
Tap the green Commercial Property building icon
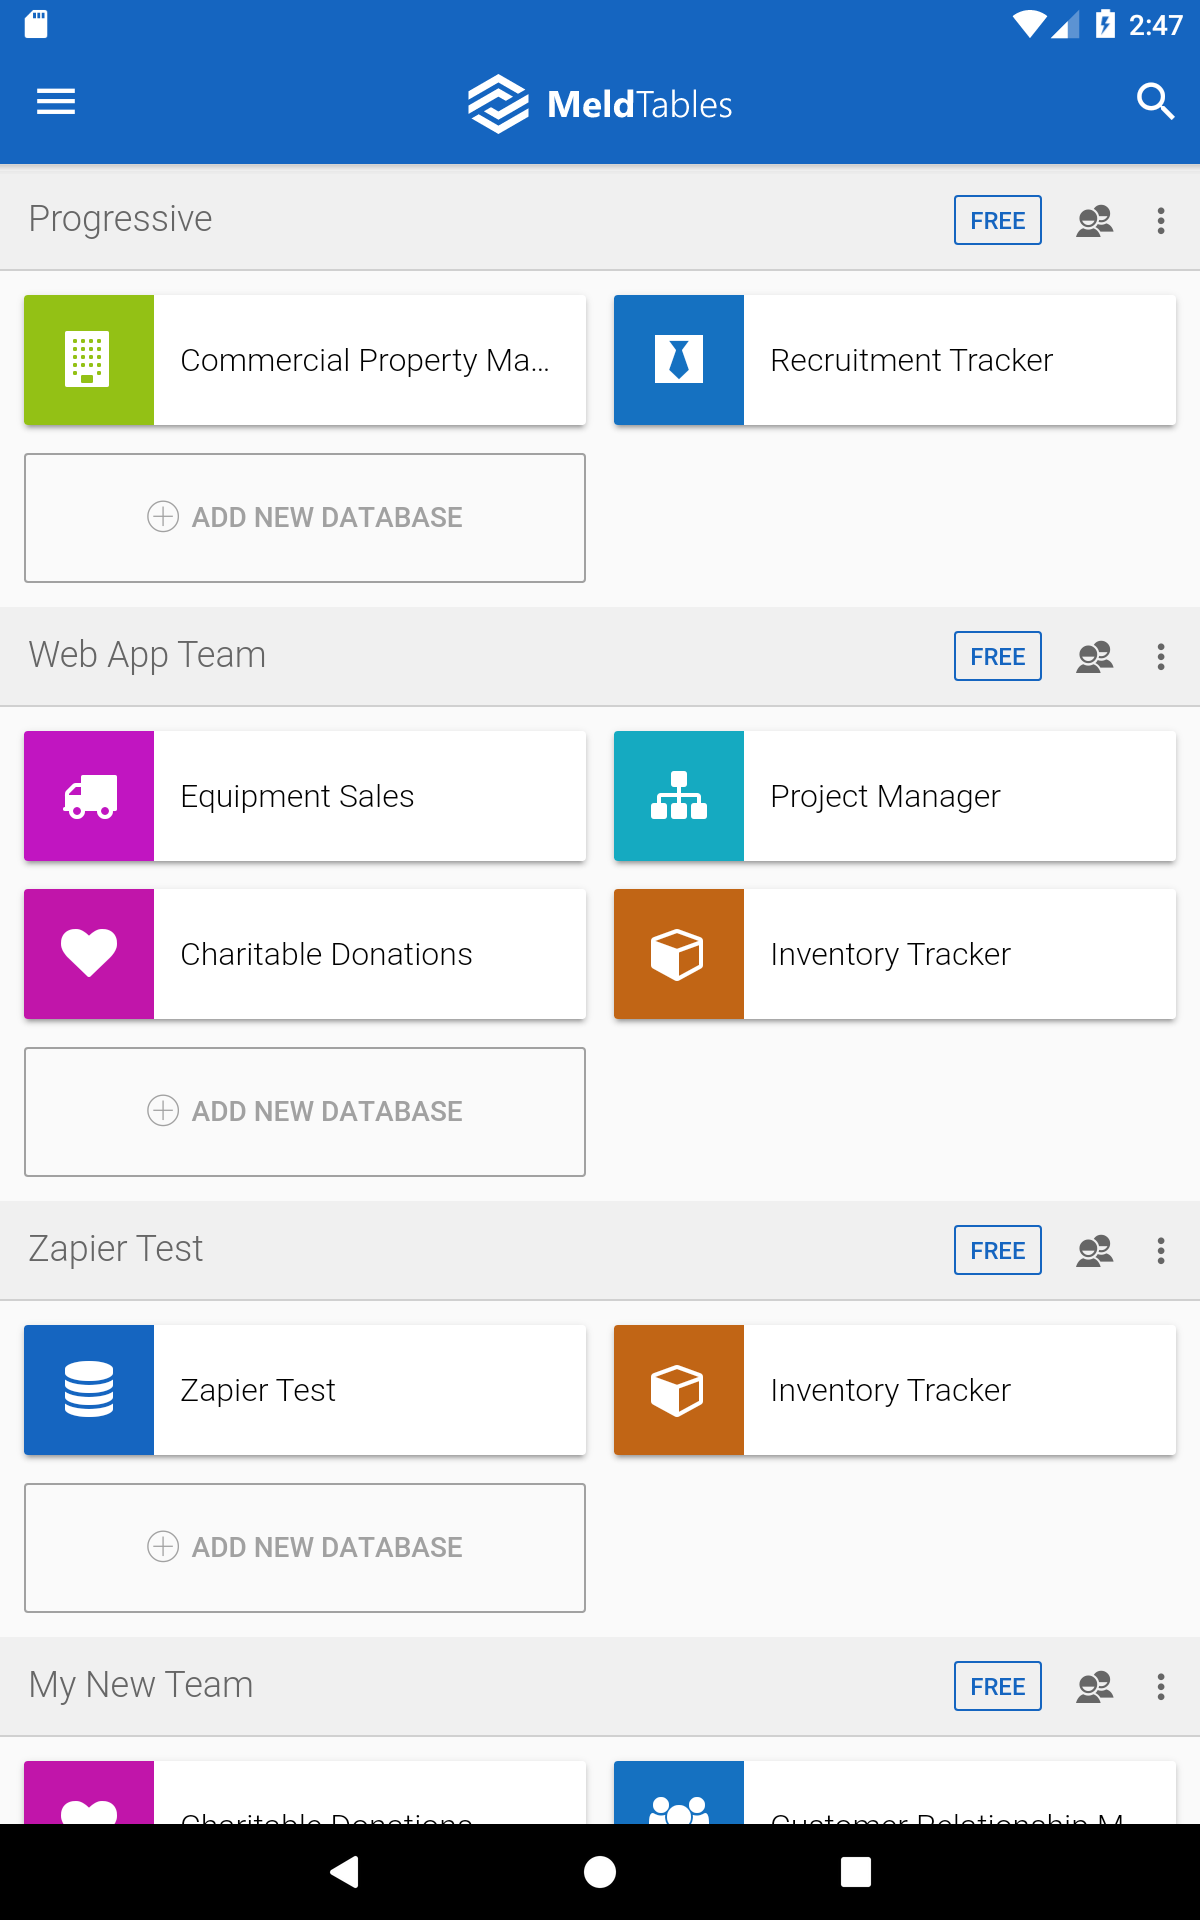89,360
